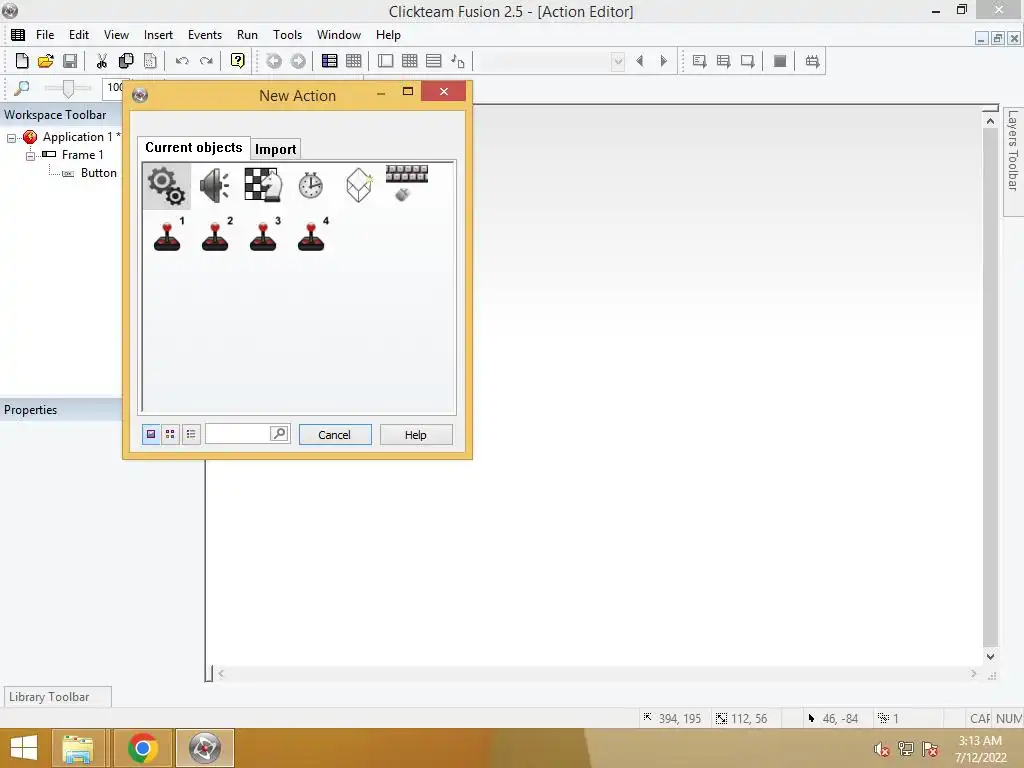Viewport: 1024px width, 768px height.
Task: Click the Copy toolbar icon
Action: (126, 61)
